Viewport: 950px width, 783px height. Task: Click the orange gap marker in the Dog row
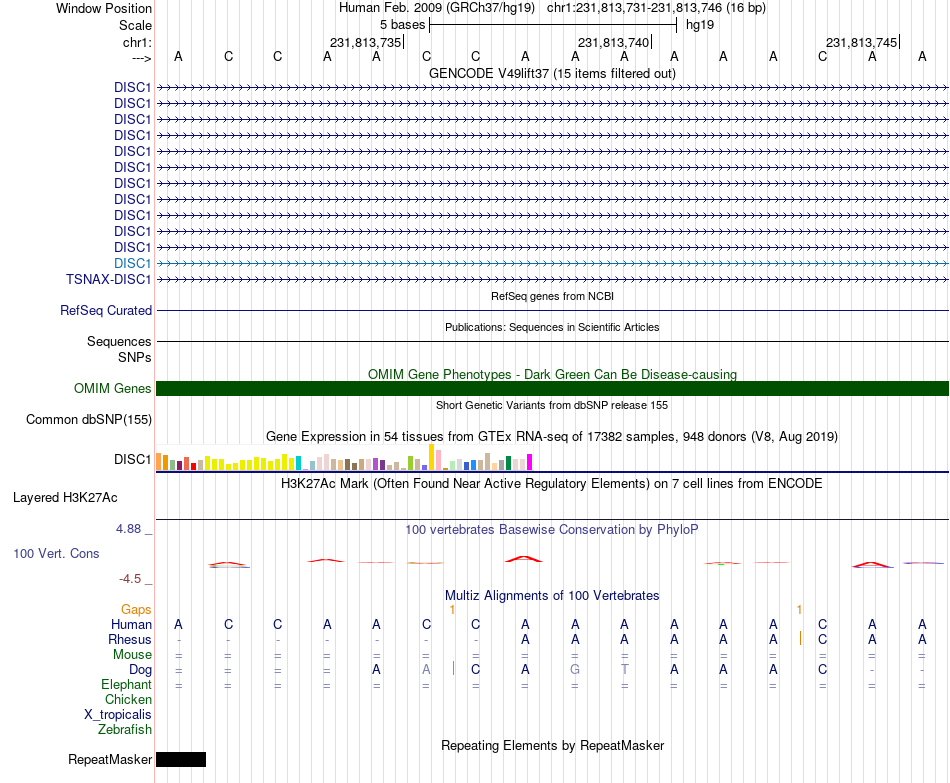click(453, 668)
